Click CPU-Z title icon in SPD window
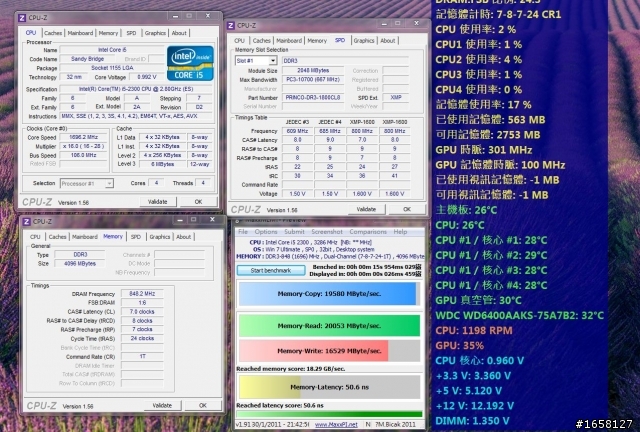The height and width of the screenshot is (432, 640). [x=231, y=25]
